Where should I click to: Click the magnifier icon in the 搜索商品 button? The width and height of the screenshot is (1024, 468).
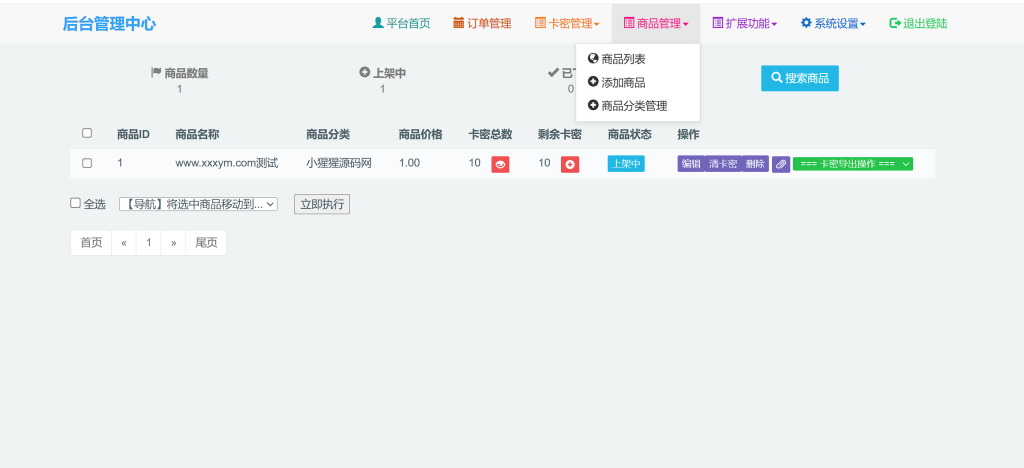[x=777, y=78]
